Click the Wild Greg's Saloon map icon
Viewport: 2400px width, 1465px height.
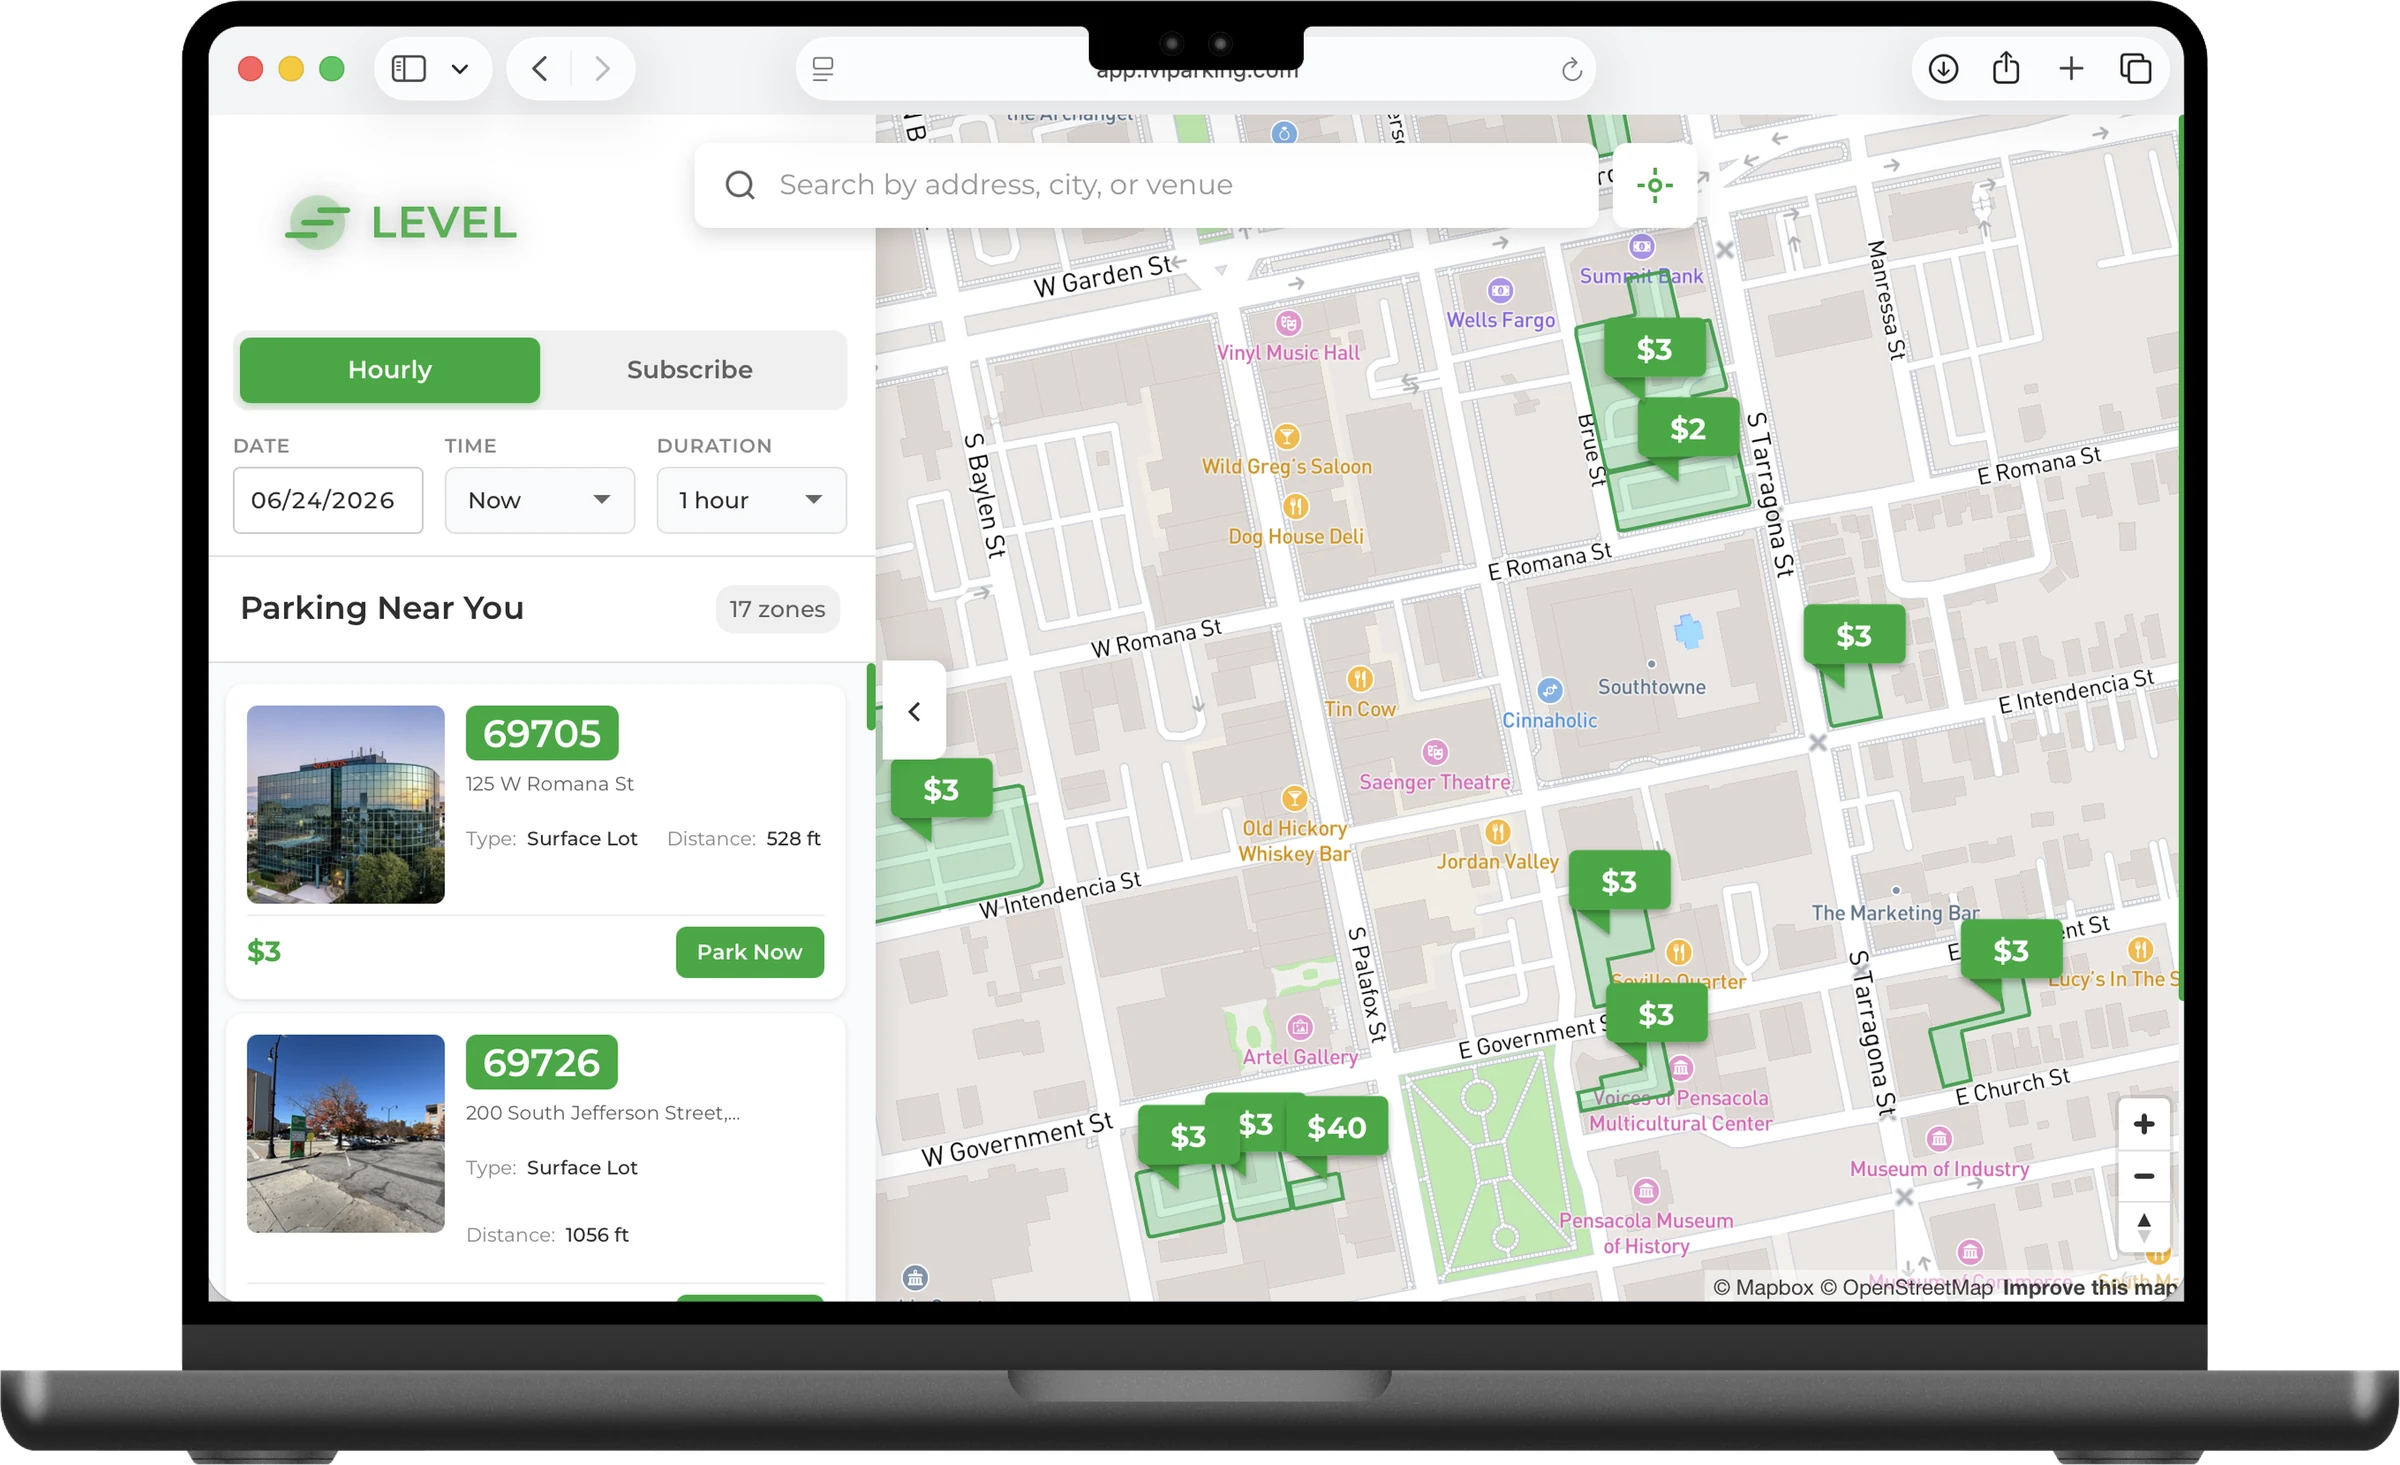tap(1287, 437)
